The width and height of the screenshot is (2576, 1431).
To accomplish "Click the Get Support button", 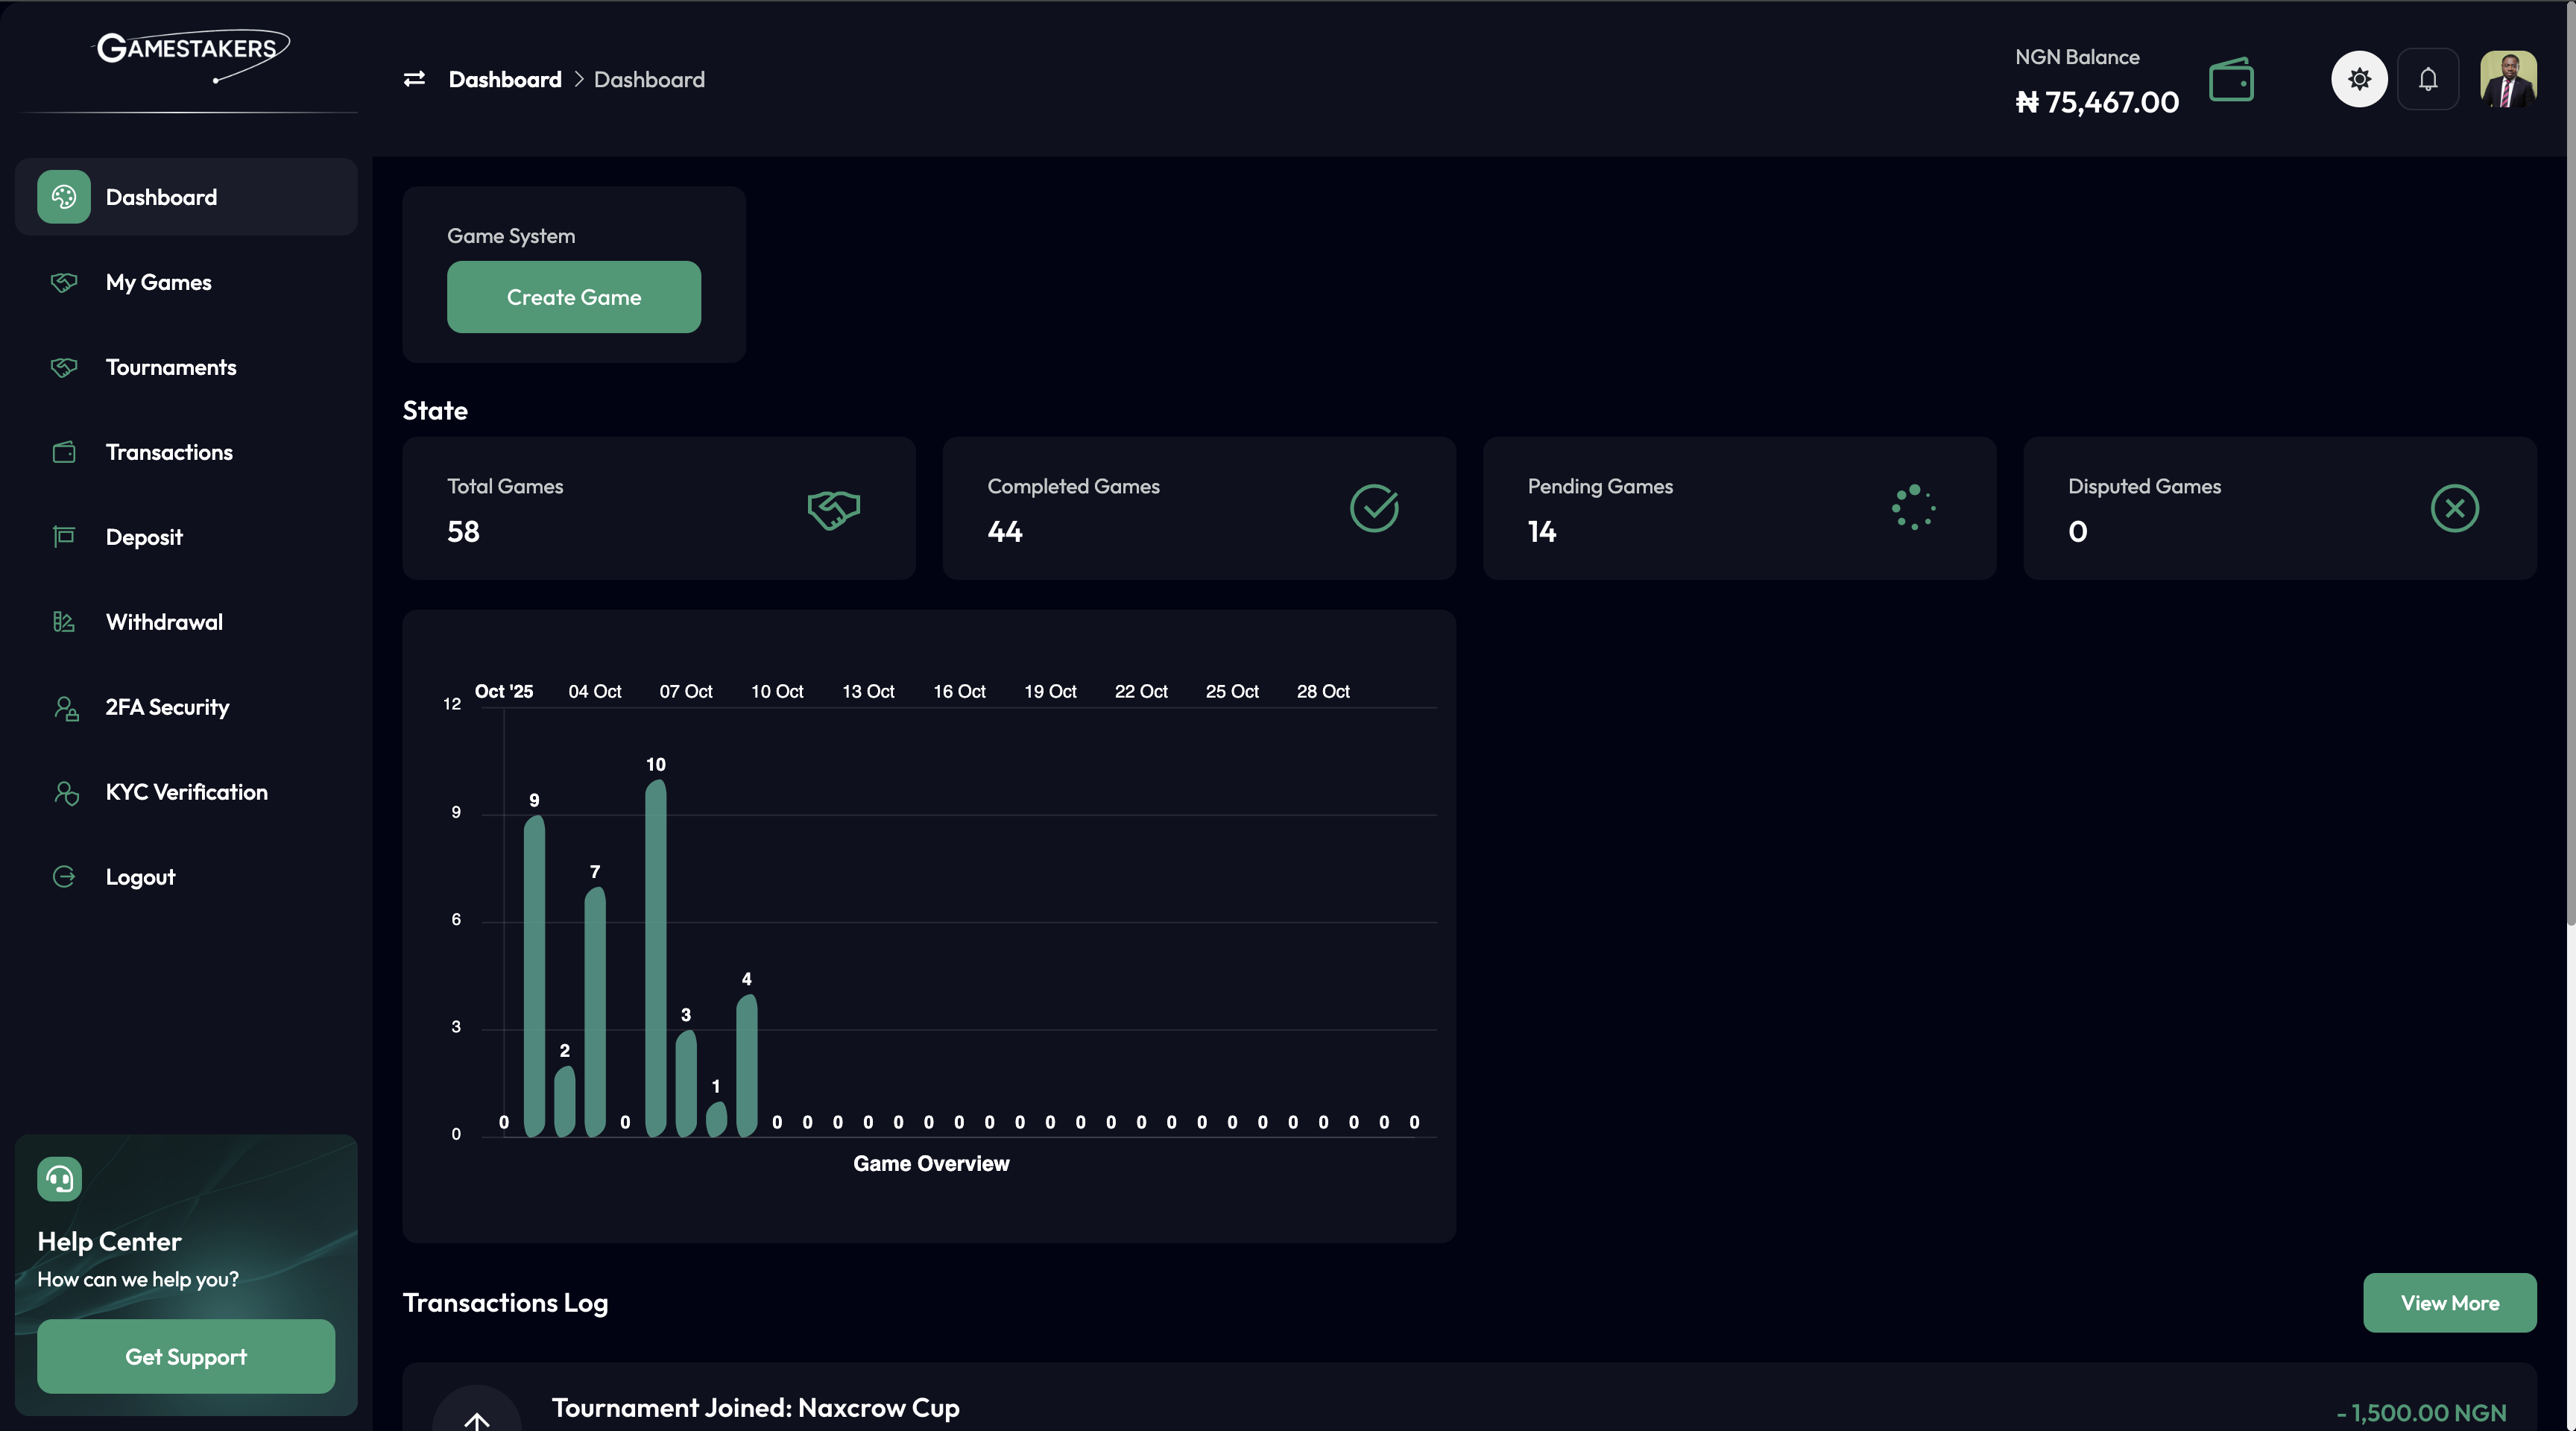I will [x=185, y=1357].
